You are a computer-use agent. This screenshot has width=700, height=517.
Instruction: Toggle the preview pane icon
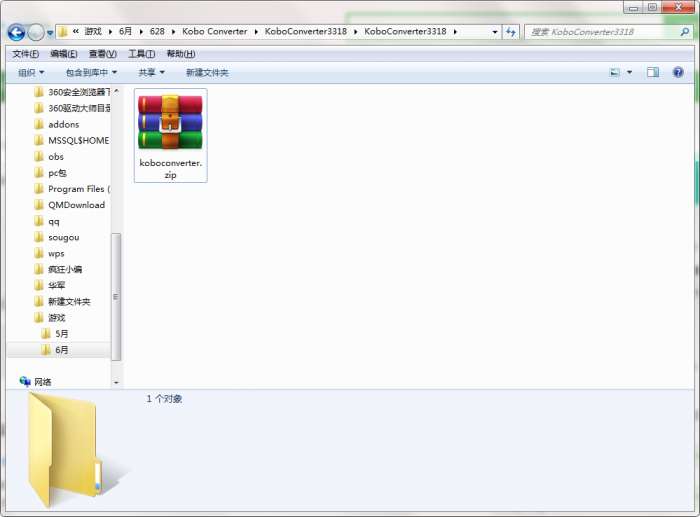[653, 72]
